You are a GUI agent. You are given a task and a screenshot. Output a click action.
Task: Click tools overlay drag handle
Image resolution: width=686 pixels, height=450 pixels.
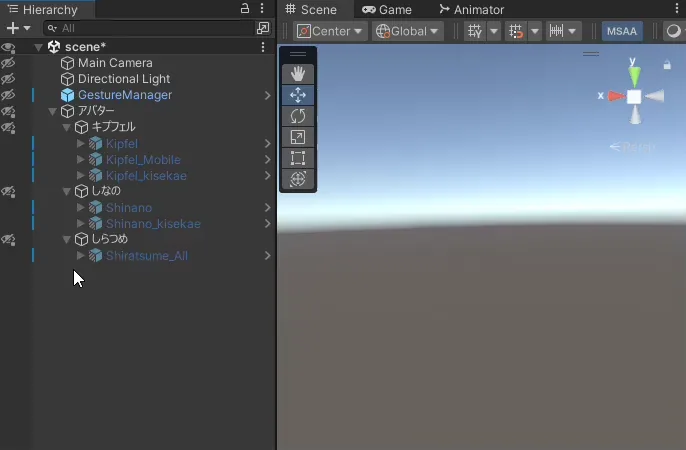(x=298, y=54)
